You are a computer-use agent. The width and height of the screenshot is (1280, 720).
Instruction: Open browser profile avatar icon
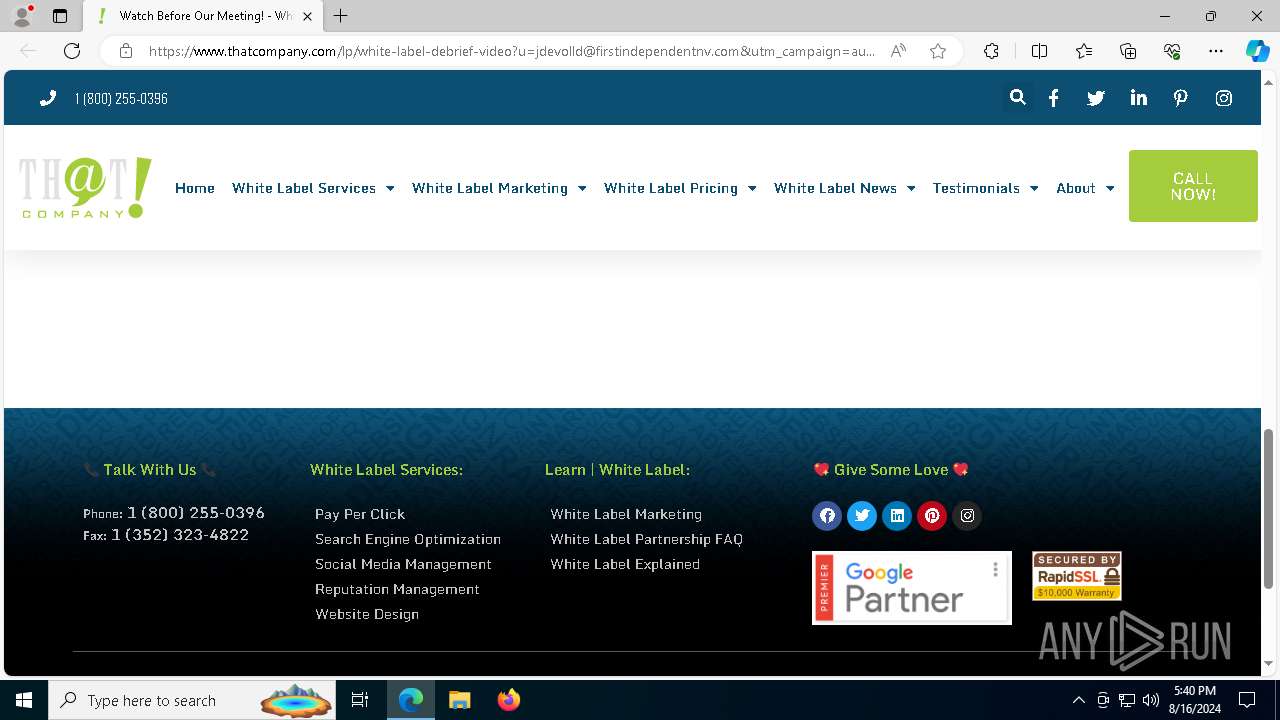click(x=21, y=16)
